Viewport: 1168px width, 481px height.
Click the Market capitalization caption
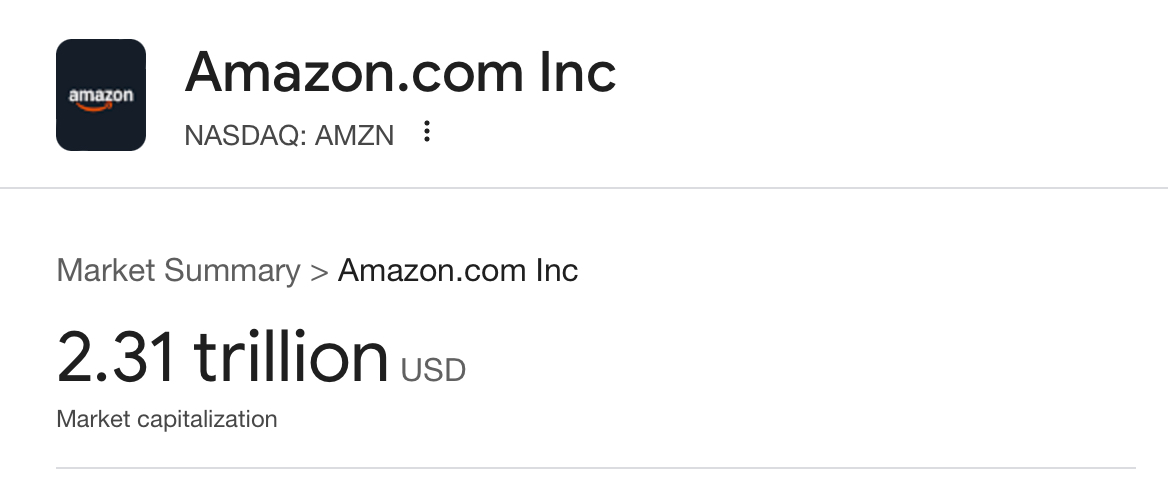167,419
